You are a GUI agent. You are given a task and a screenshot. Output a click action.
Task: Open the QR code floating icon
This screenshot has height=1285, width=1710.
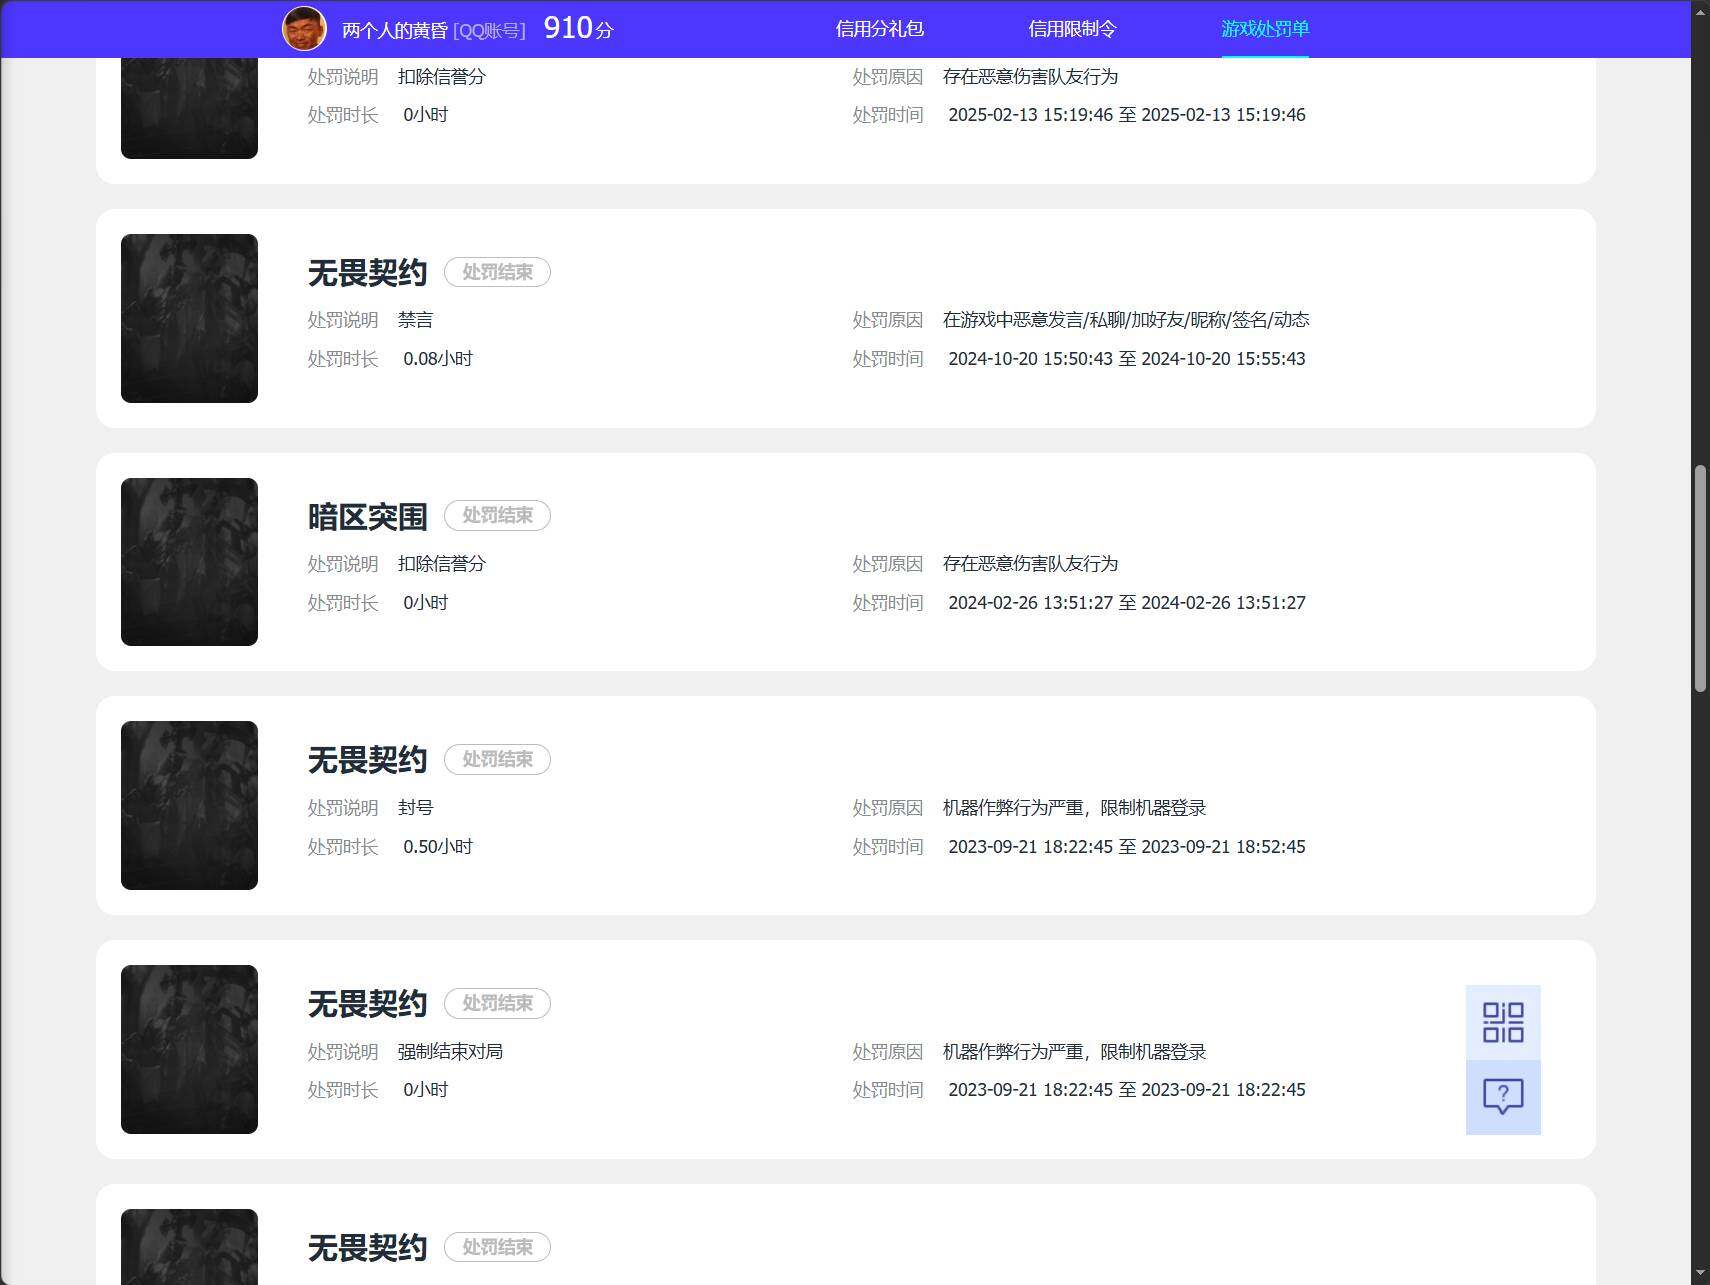coord(1503,1022)
